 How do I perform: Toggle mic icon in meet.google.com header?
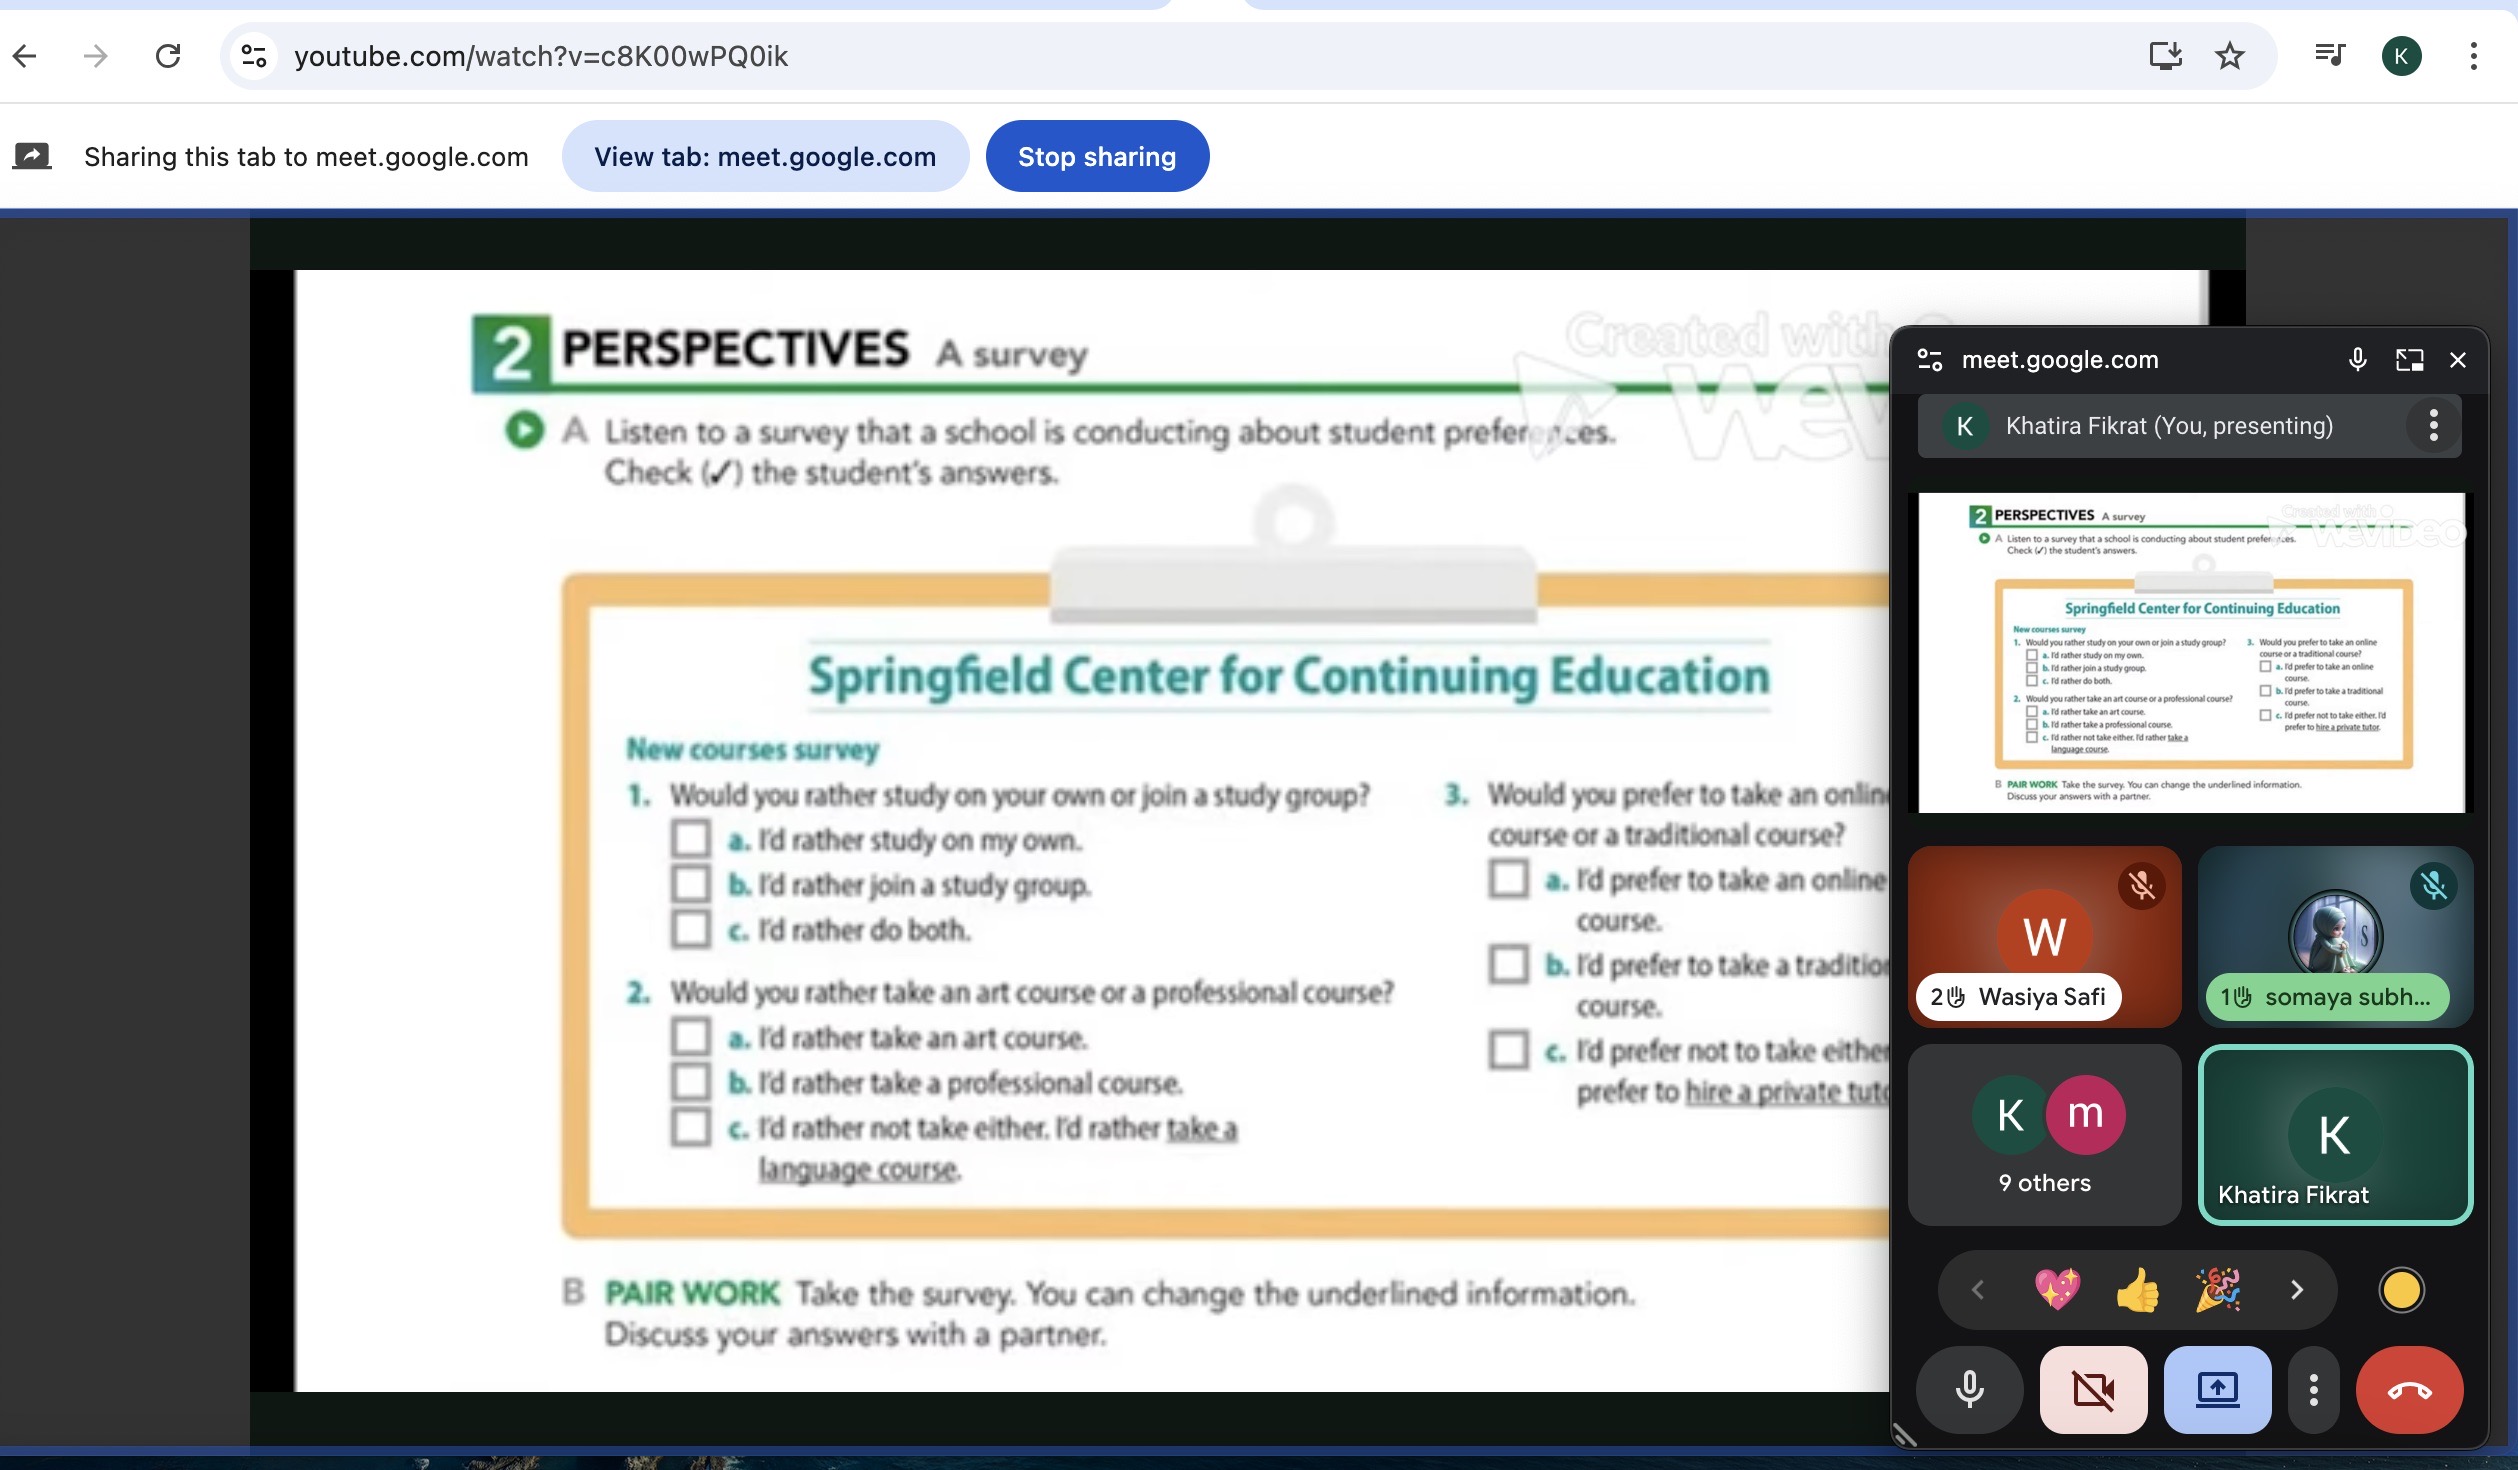click(2357, 360)
